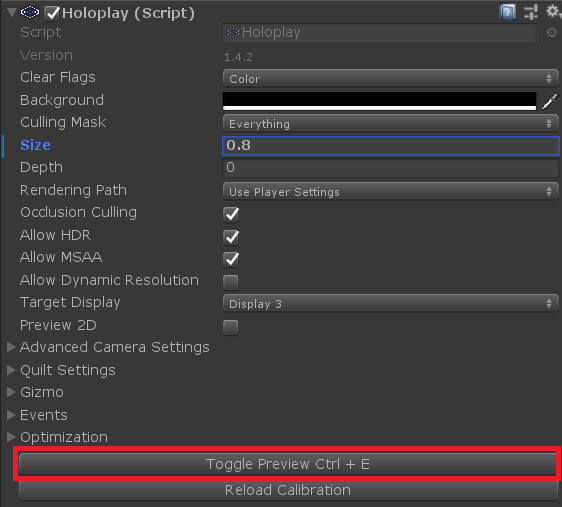
Task: Toggle the Allow HDR checkbox
Action: click(231, 237)
